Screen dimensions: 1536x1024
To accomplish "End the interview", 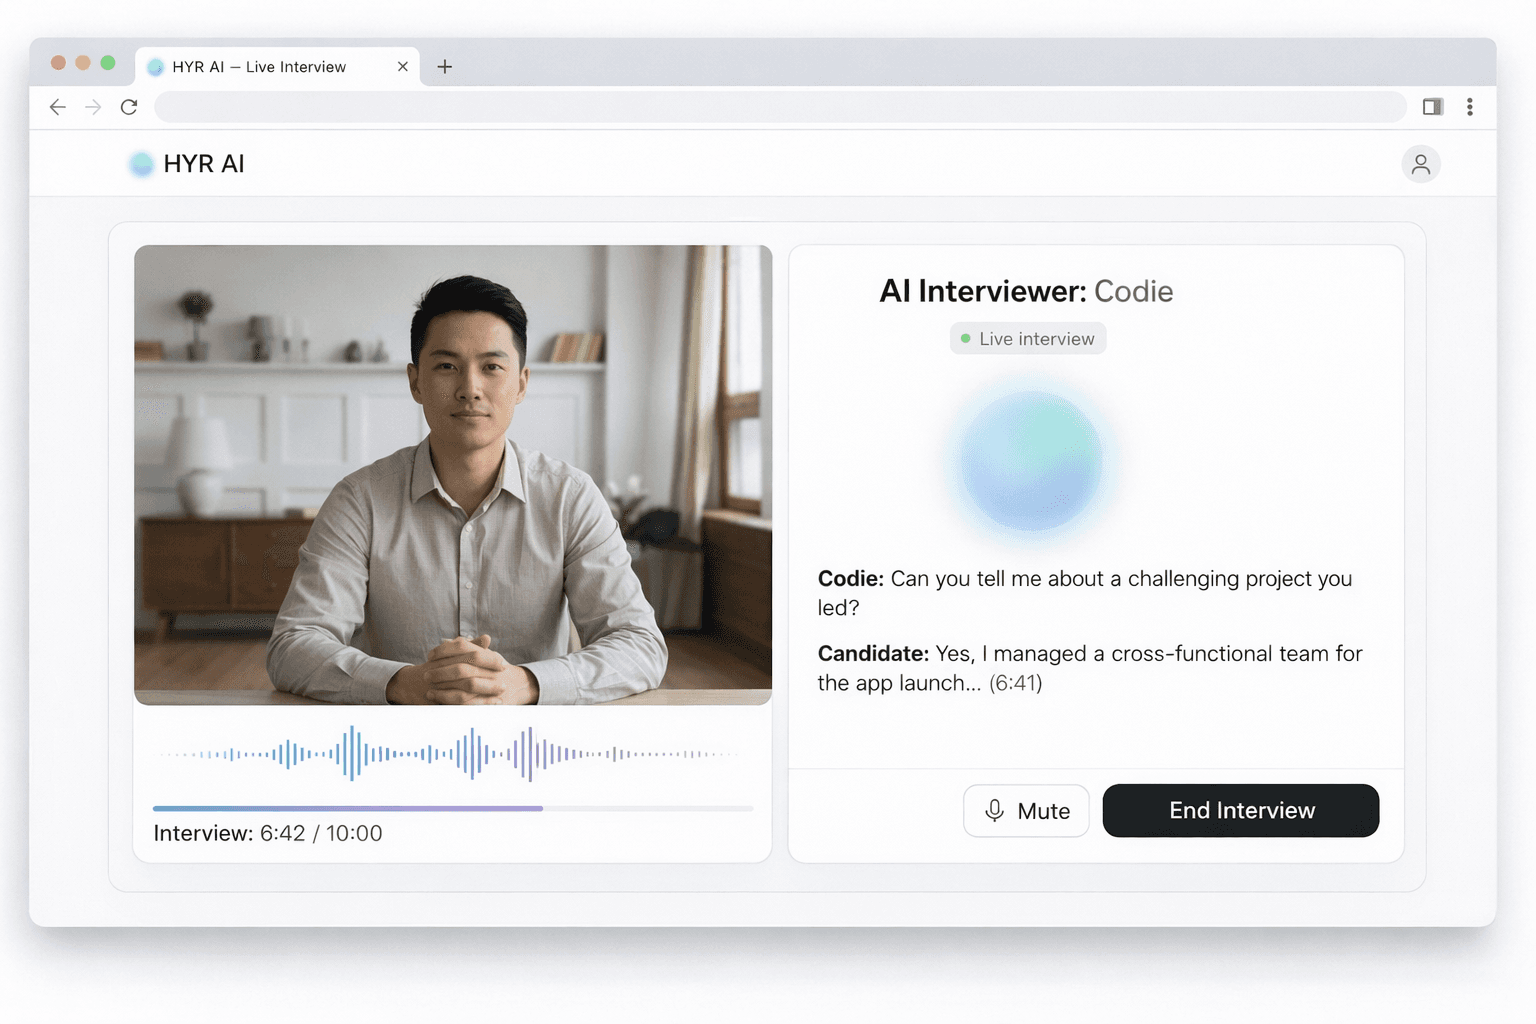I will click(1240, 810).
